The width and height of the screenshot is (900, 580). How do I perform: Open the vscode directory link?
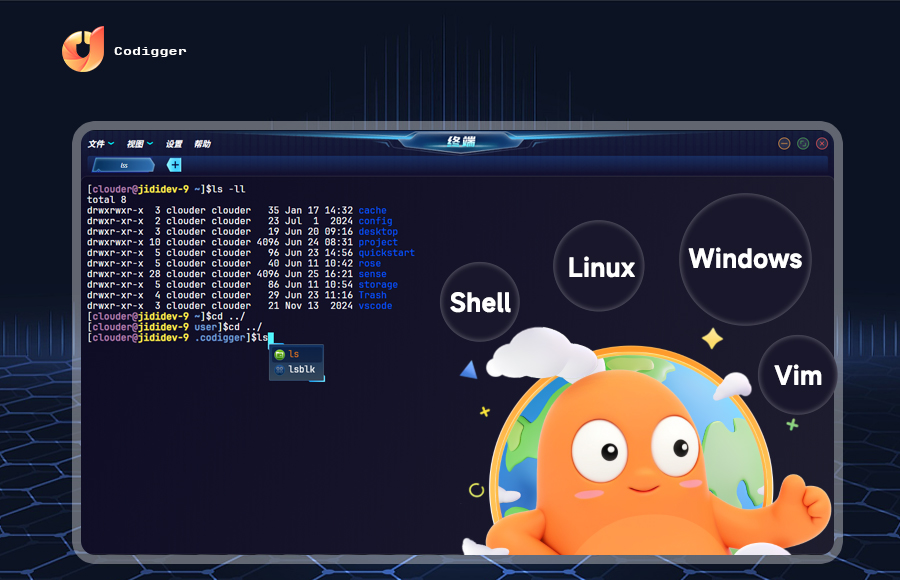tap(374, 305)
